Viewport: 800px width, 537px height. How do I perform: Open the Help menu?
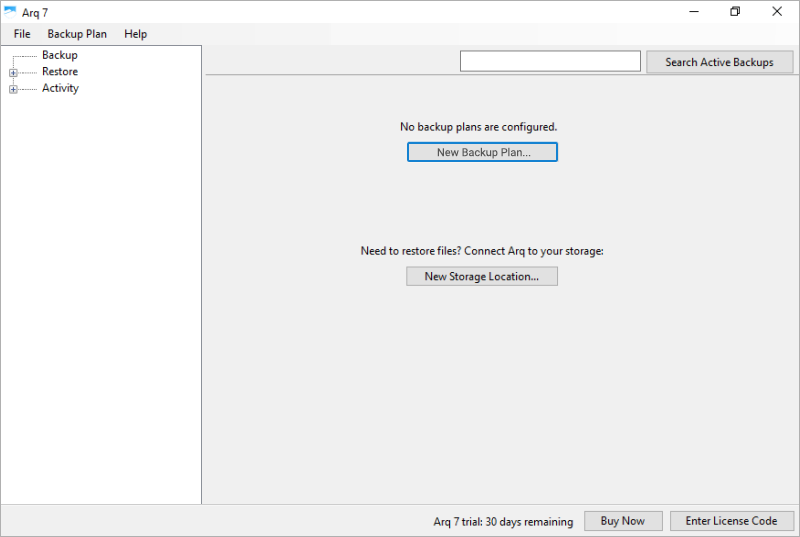[135, 34]
